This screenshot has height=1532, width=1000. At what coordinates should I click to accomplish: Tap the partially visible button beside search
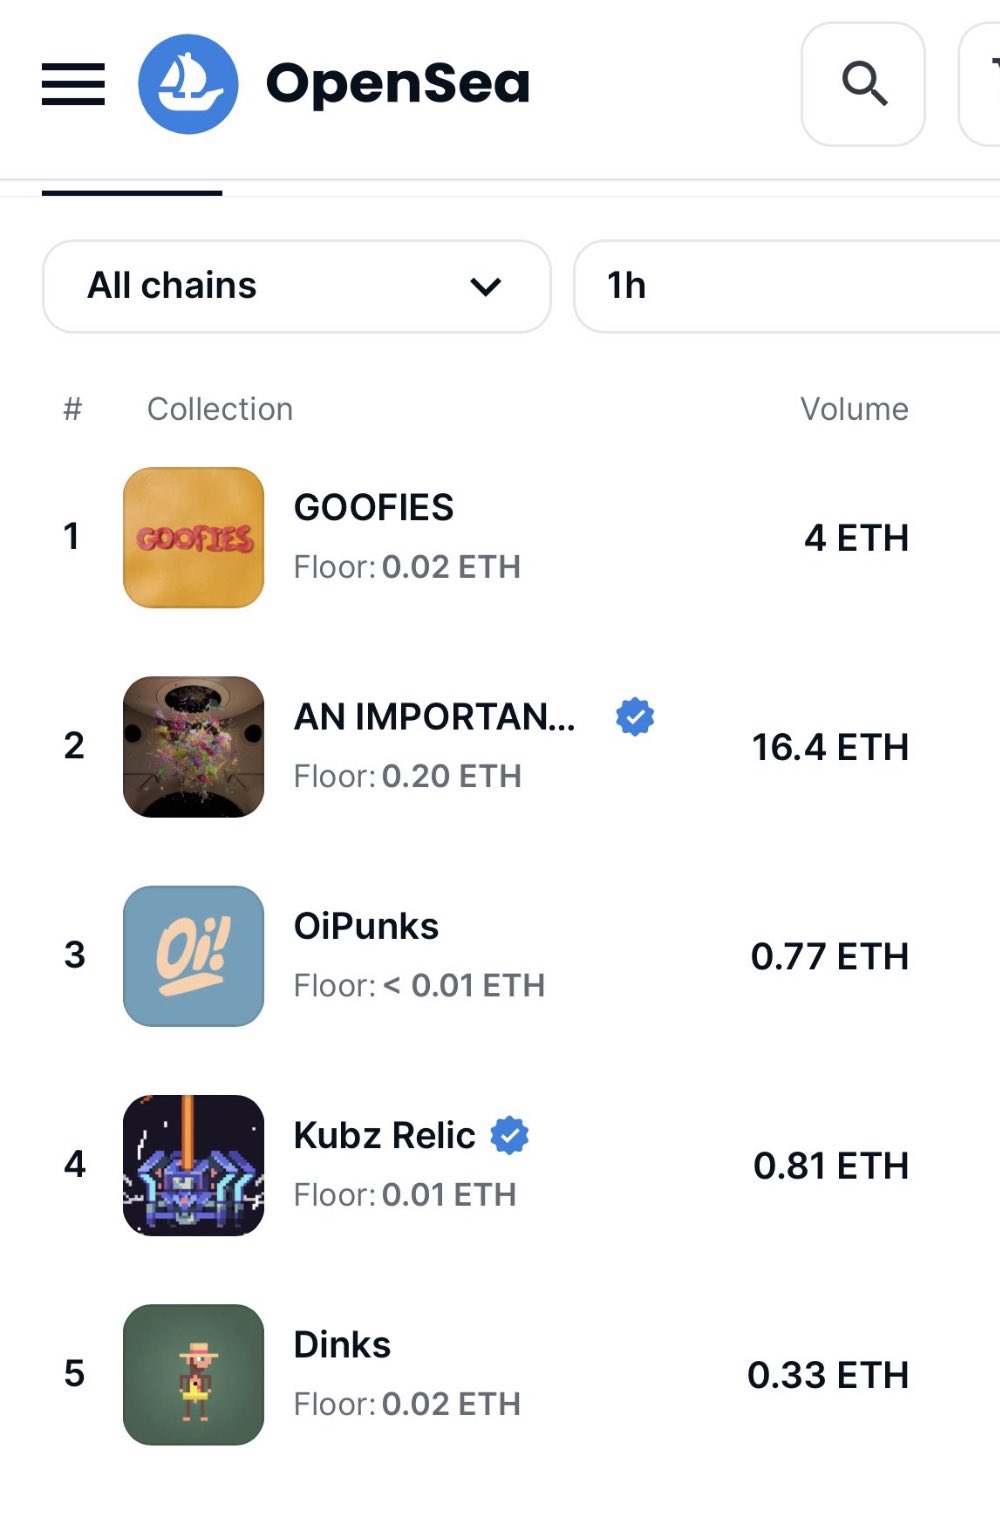[980, 84]
